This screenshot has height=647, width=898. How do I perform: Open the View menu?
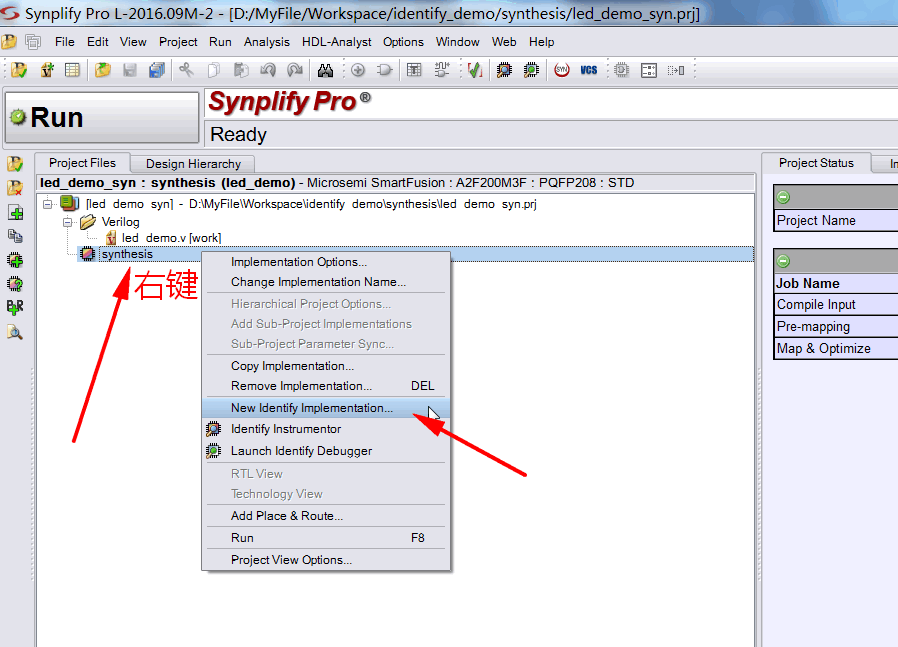click(x=133, y=42)
